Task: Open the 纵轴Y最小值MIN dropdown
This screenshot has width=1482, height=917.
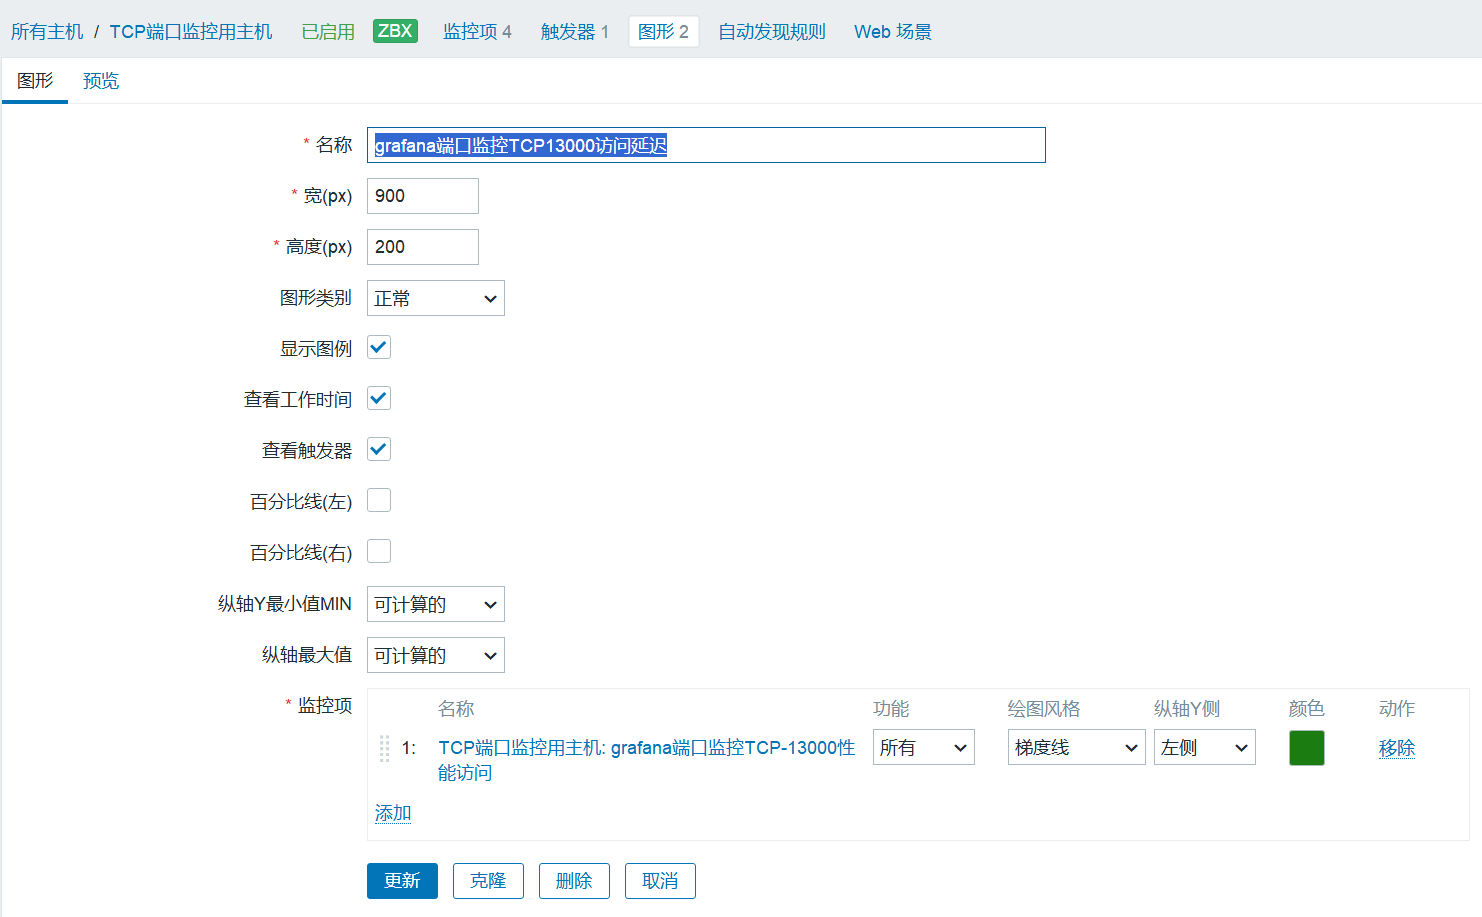Action: (x=435, y=604)
